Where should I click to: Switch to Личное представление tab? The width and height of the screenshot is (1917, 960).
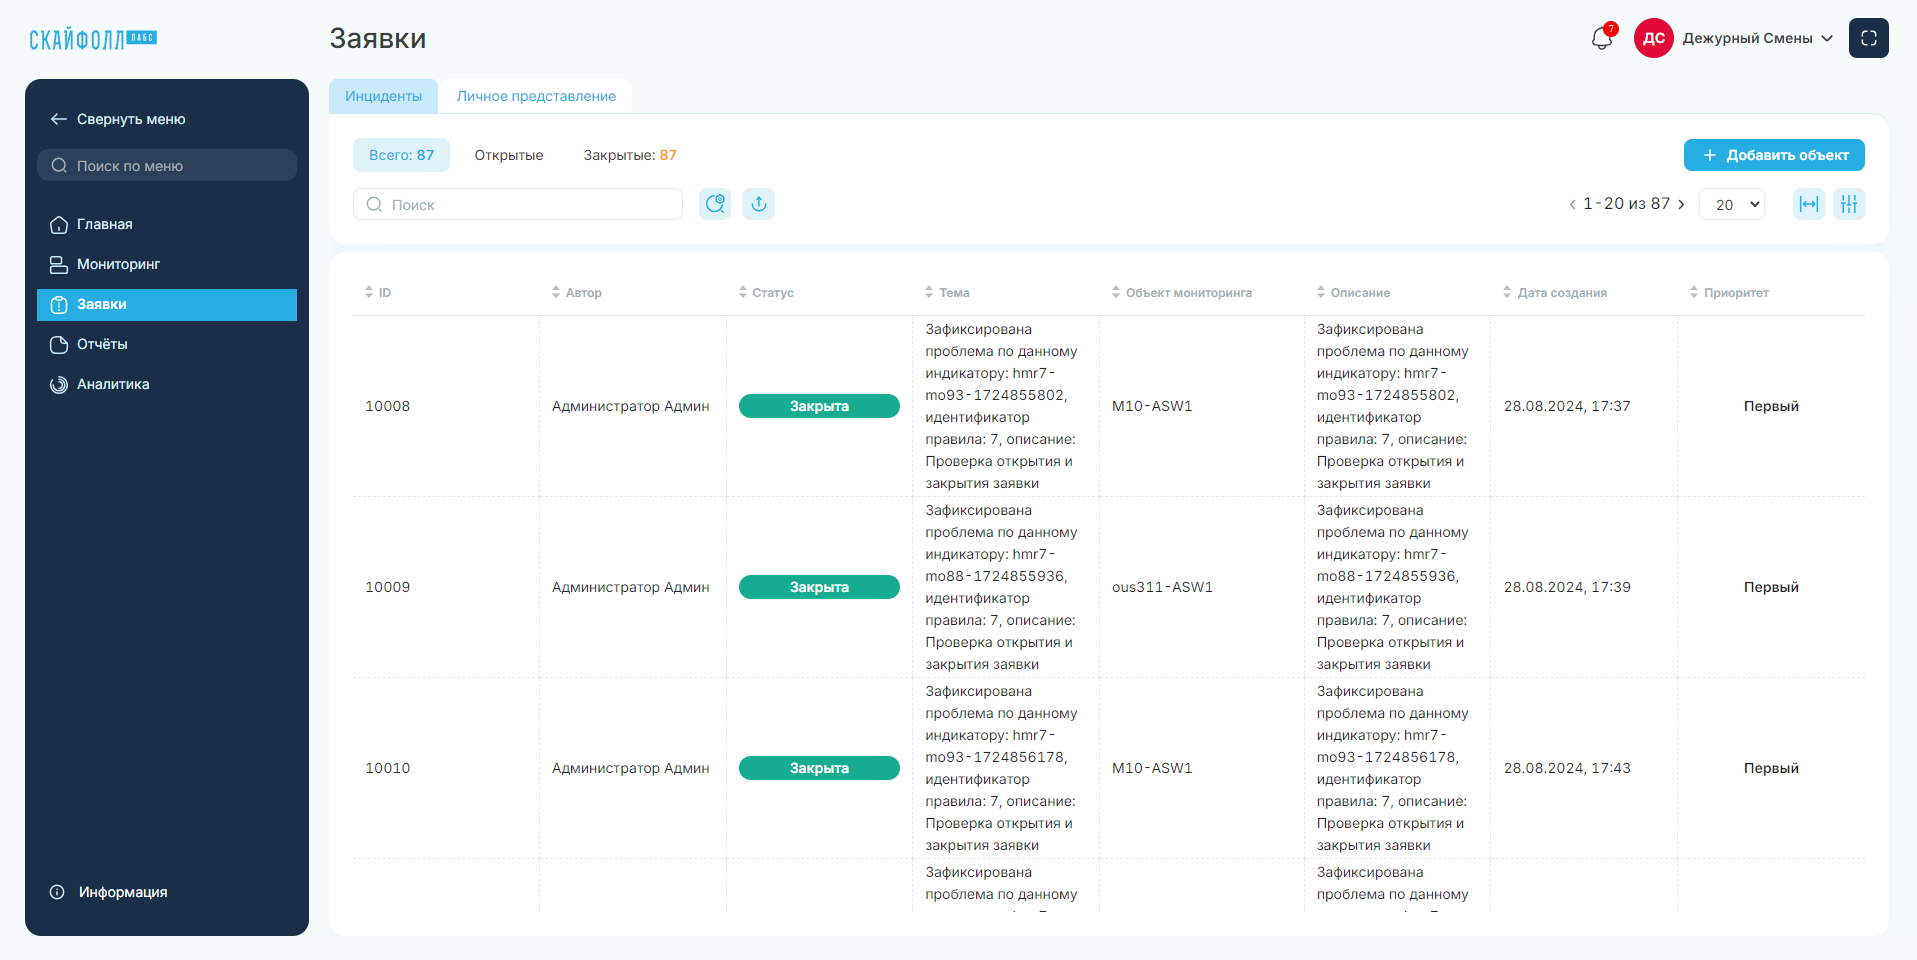536,96
